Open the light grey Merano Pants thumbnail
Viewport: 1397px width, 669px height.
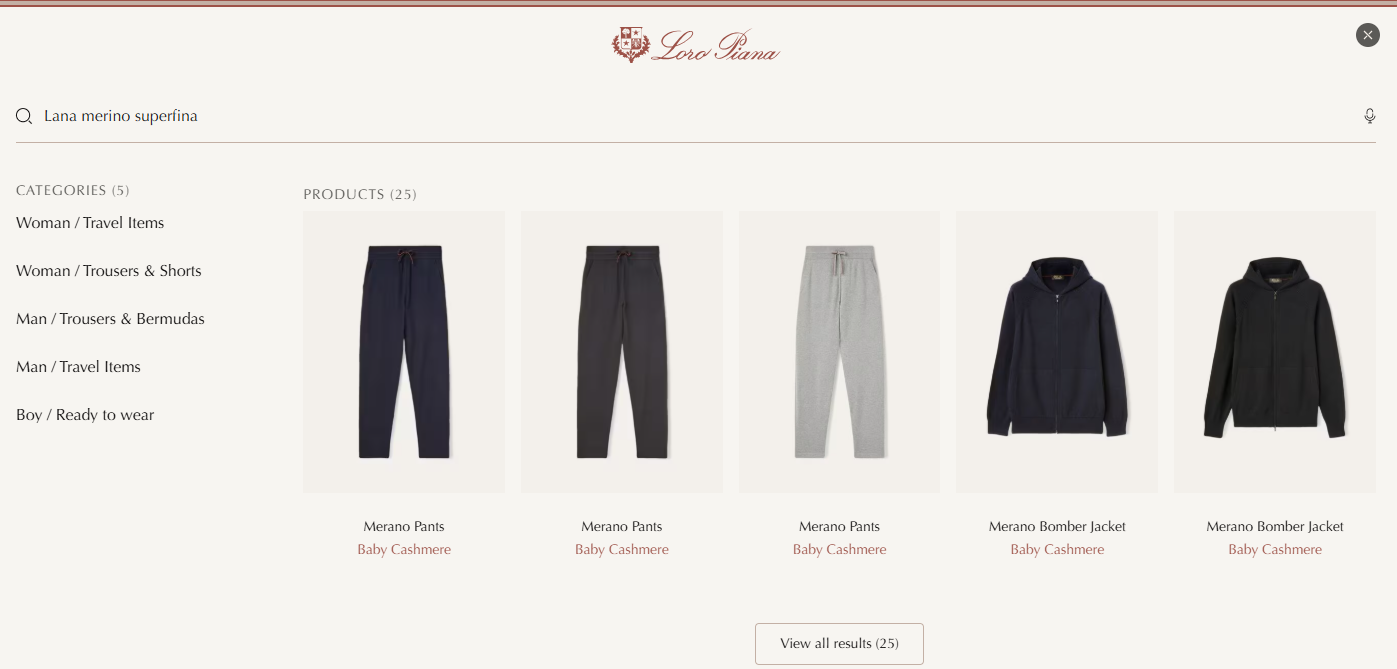pos(839,352)
